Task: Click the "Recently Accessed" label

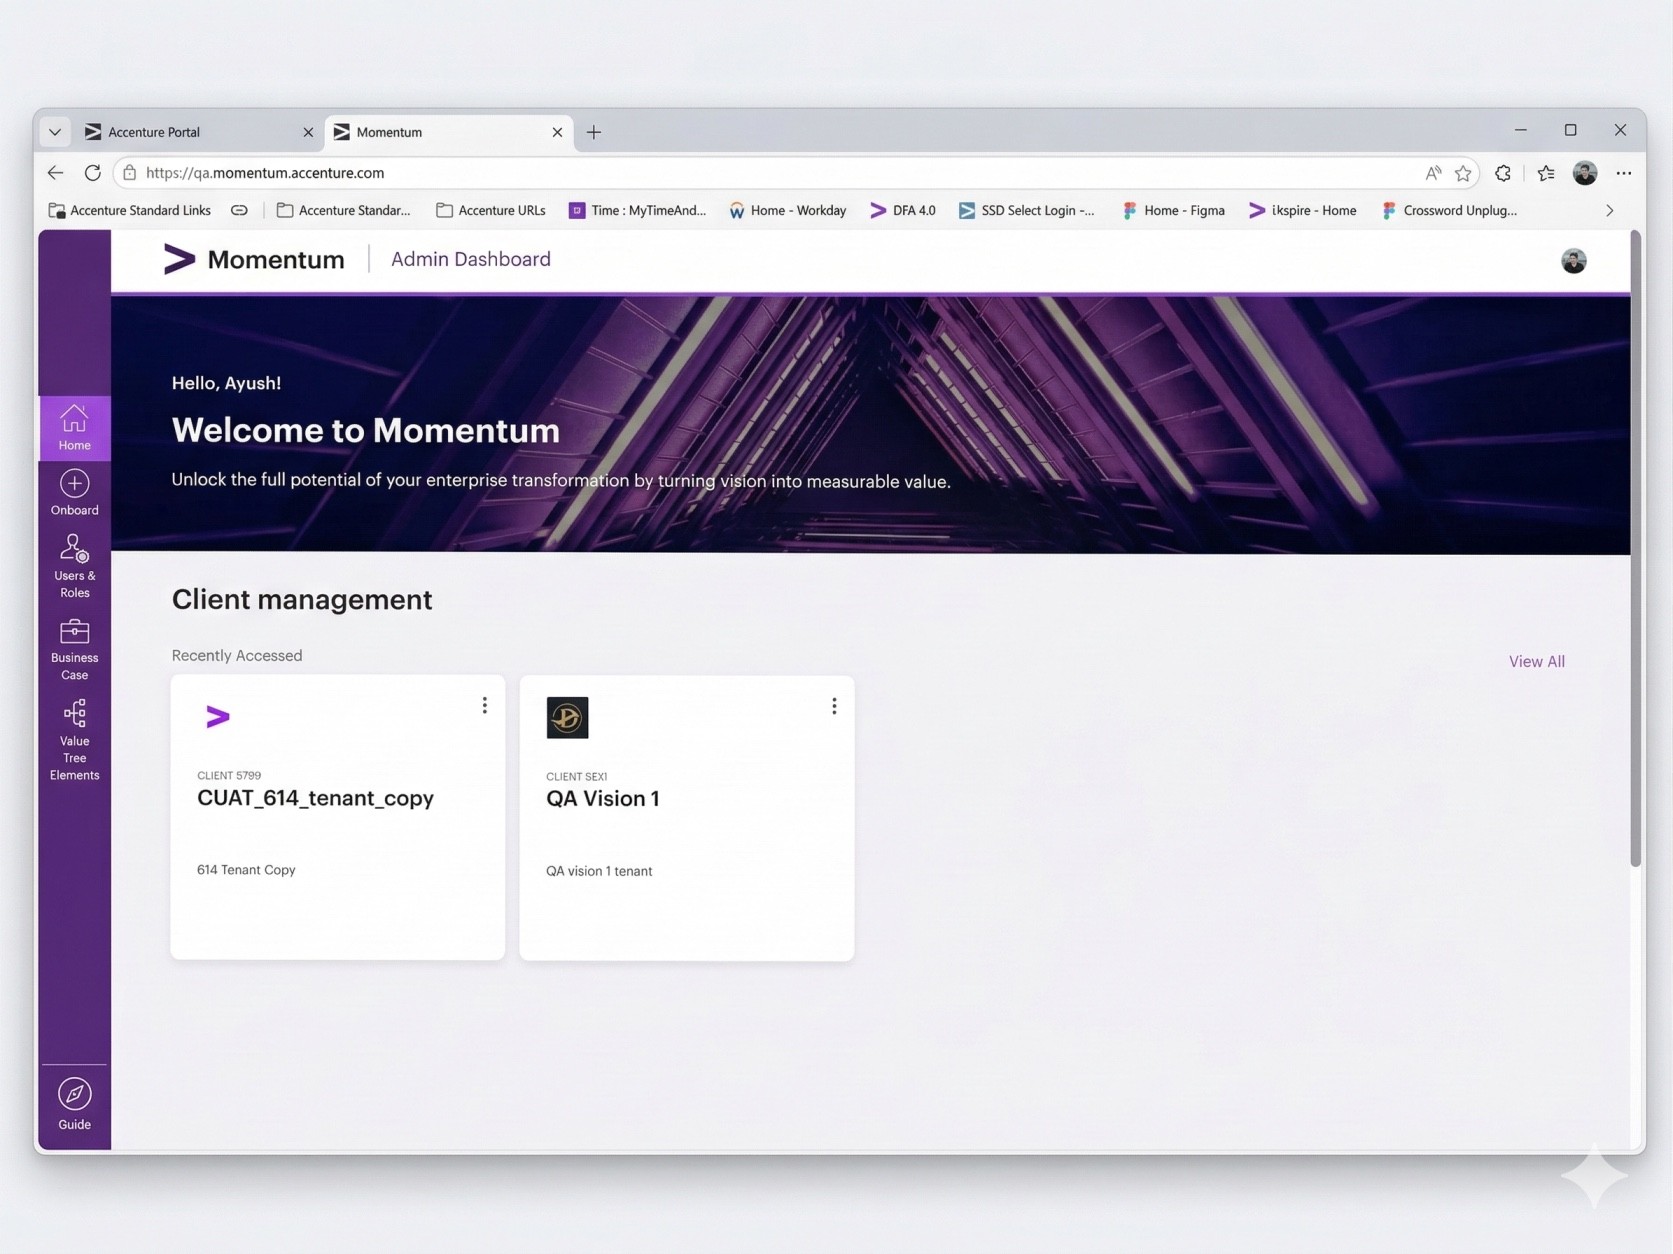Action: 237,655
